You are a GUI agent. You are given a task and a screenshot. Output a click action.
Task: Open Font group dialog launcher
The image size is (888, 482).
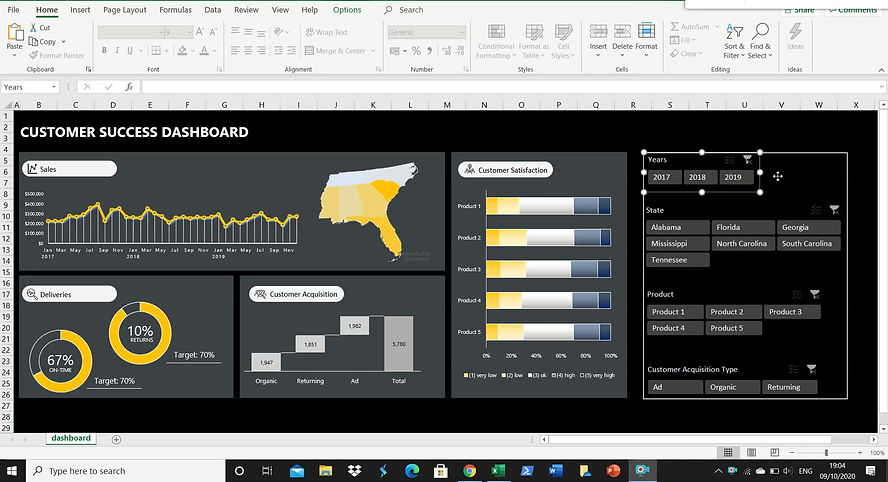click(x=219, y=69)
